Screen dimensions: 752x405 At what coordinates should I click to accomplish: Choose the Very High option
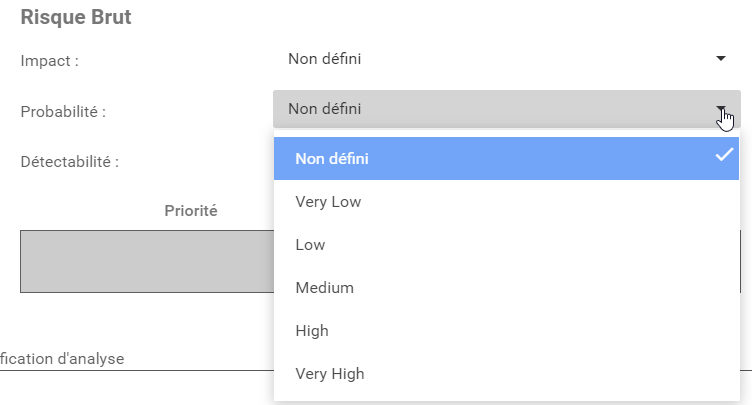point(330,374)
